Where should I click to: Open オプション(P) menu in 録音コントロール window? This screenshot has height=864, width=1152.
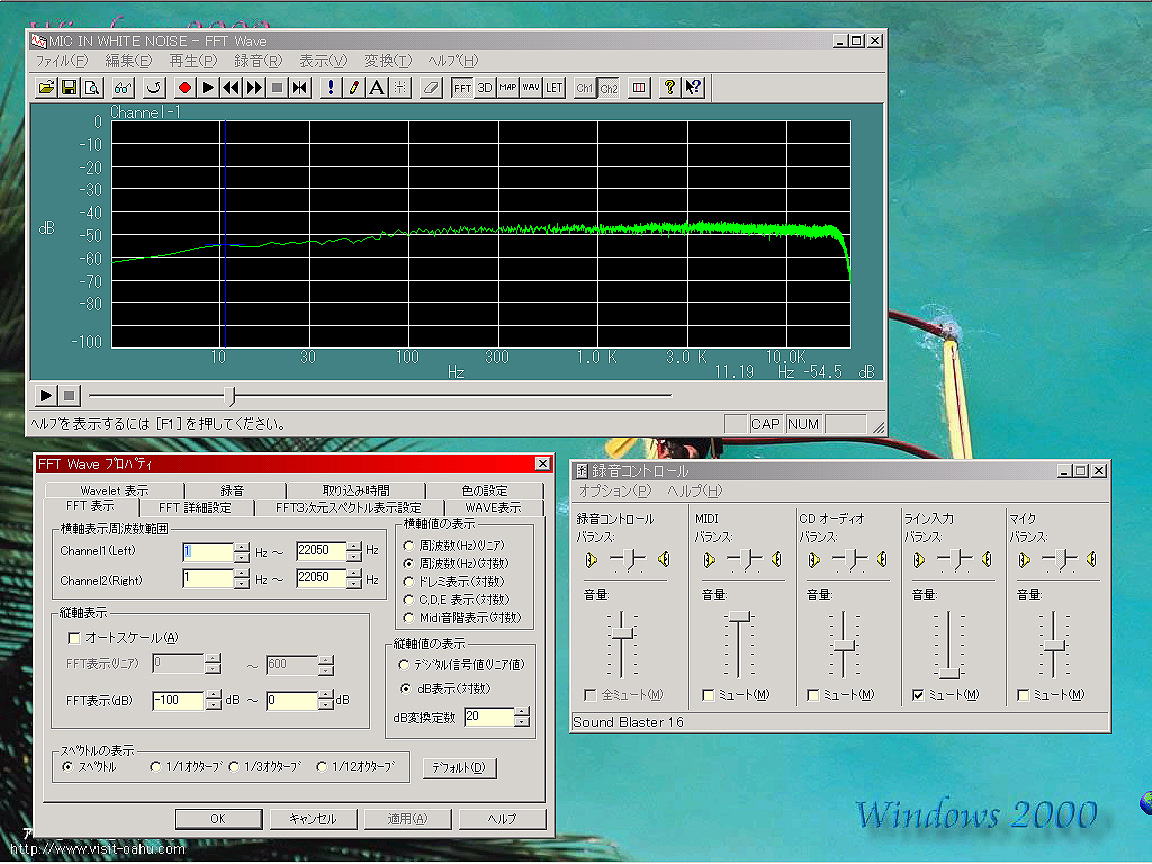click(x=615, y=491)
